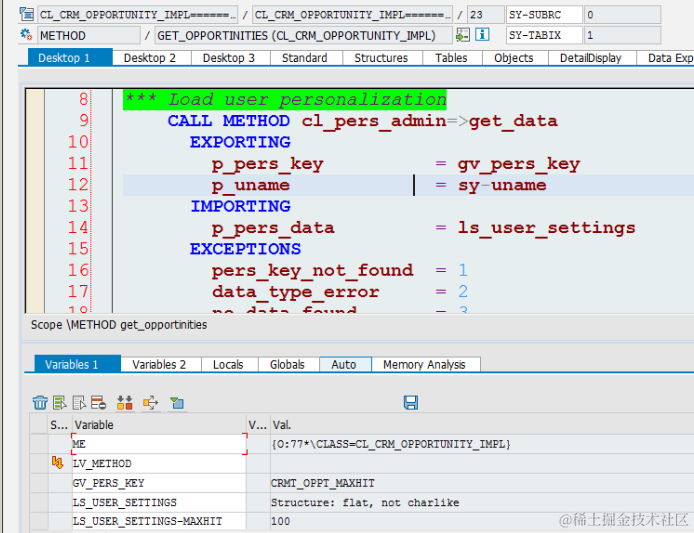Click the gray list icon in variables toolbar

(x=79, y=402)
